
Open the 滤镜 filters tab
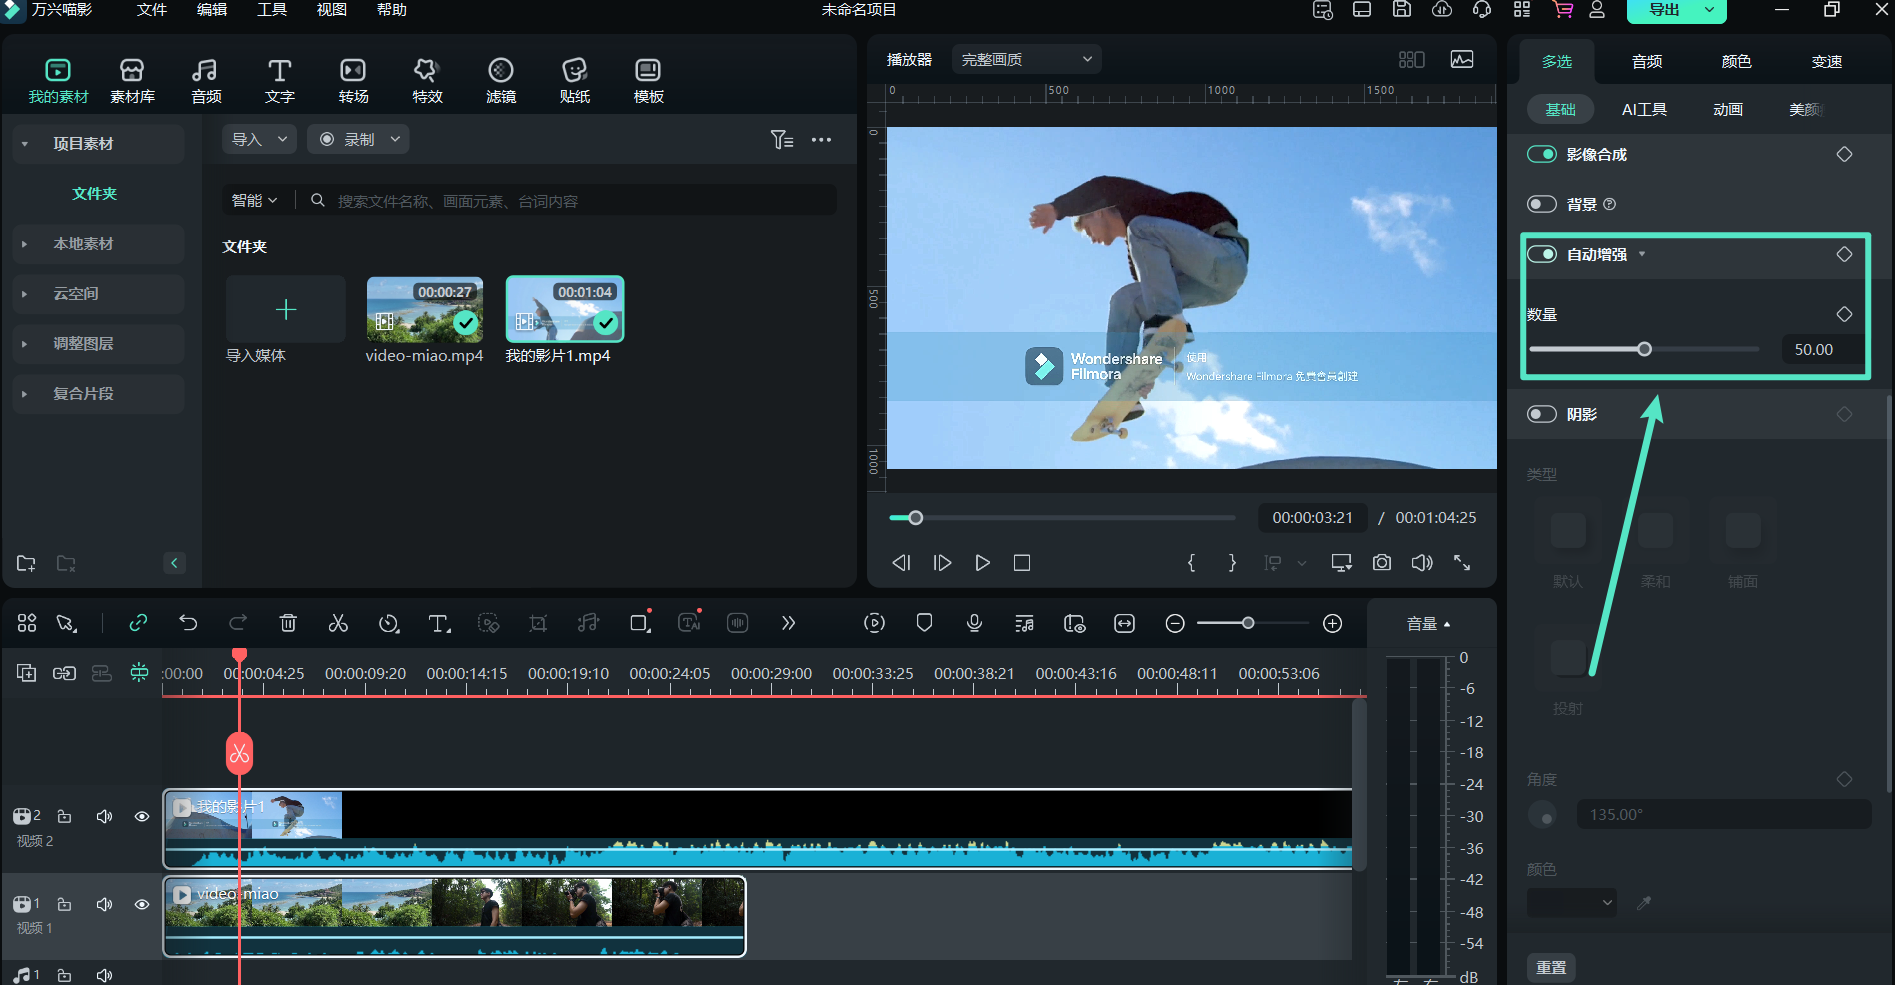(501, 80)
